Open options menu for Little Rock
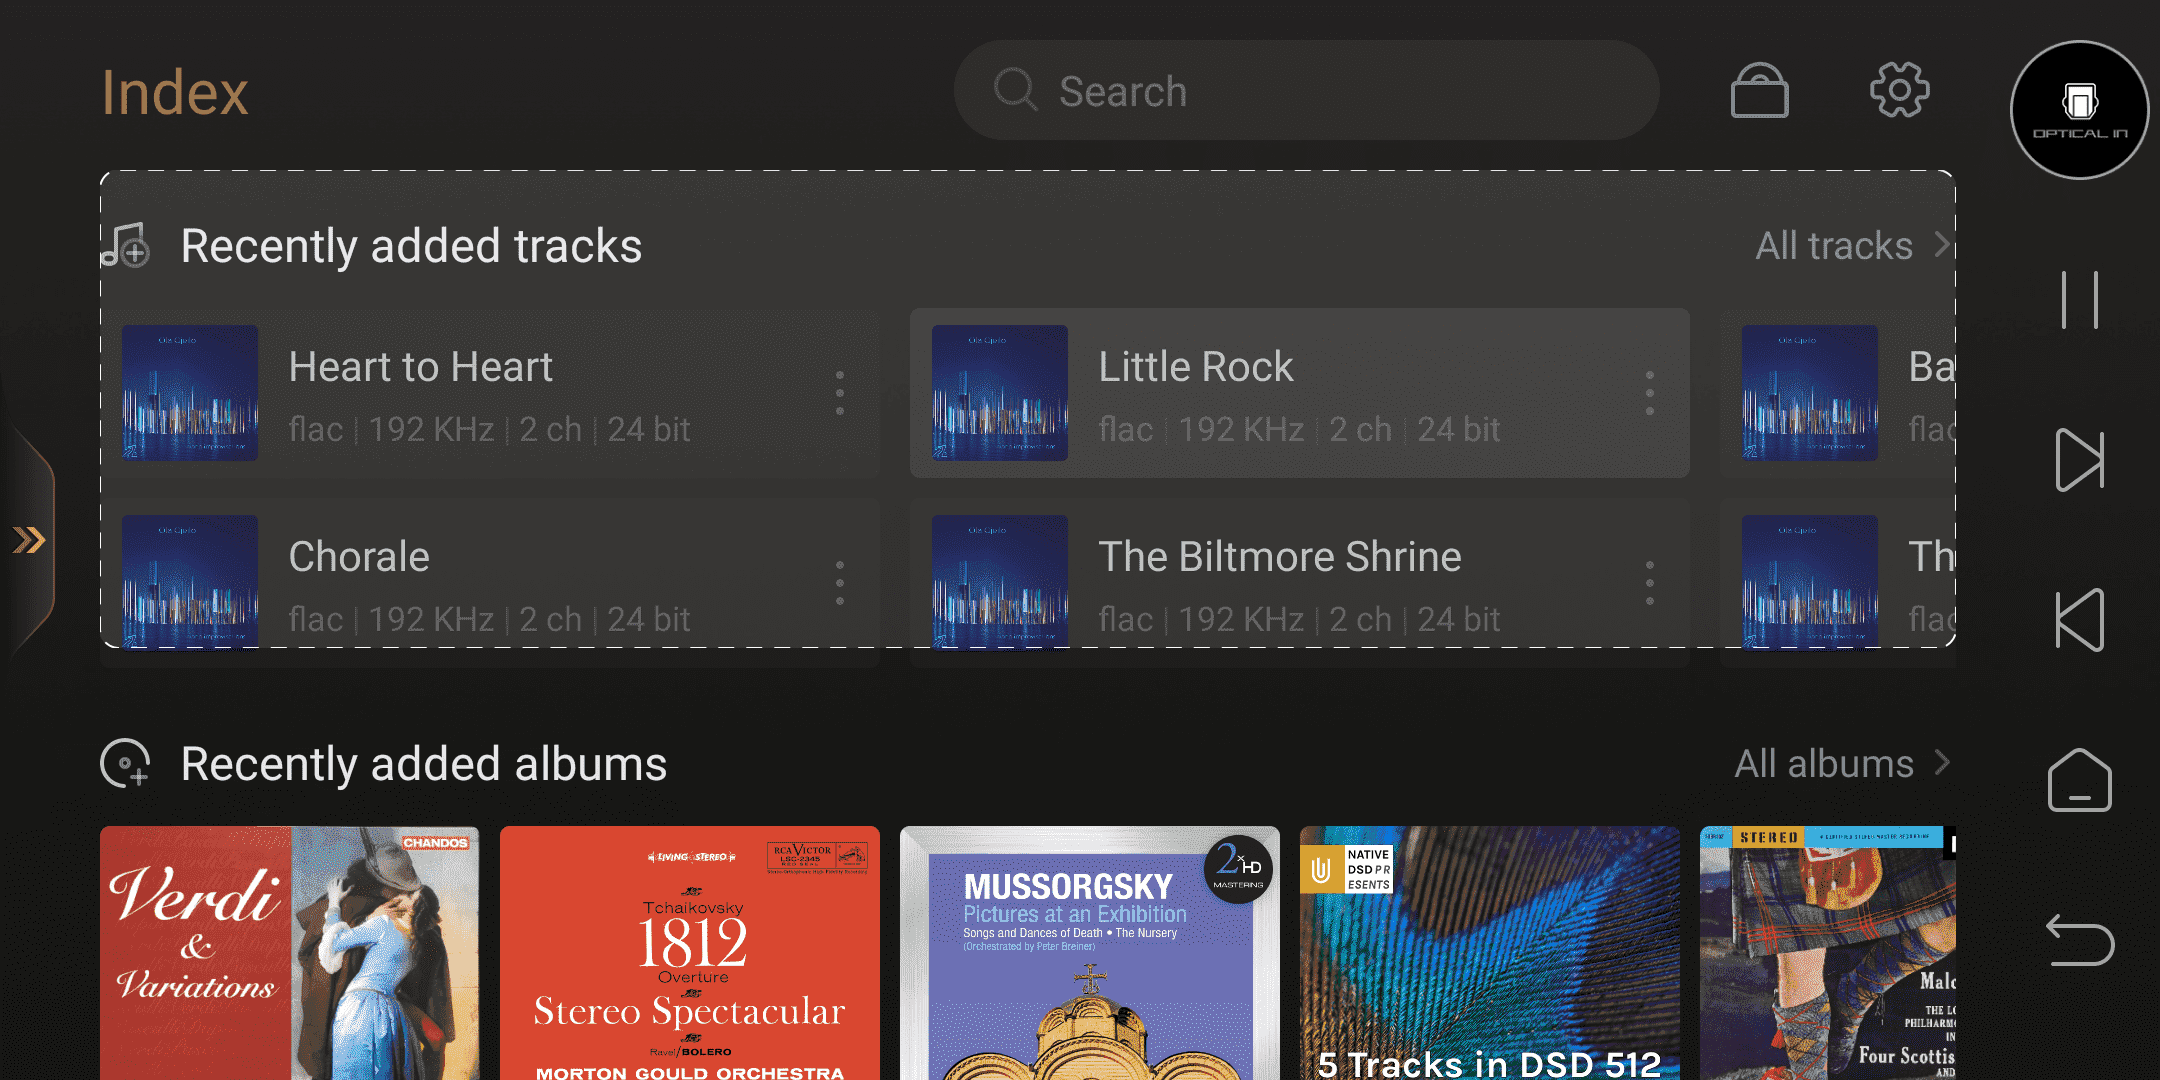Viewport: 2160px width, 1080px height. point(1650,393)
